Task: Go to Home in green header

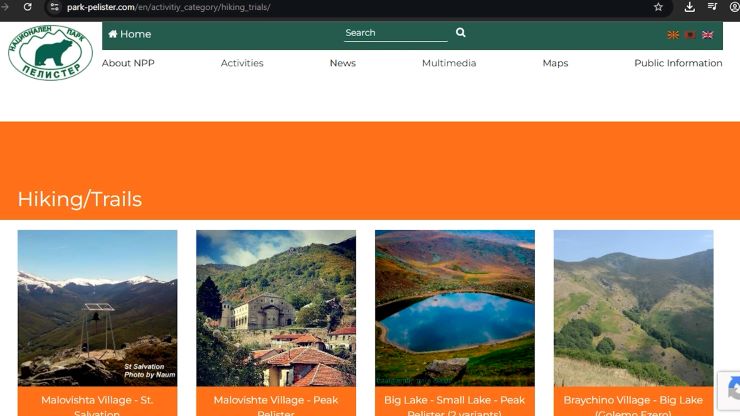Action: click(x=130, y=34)
